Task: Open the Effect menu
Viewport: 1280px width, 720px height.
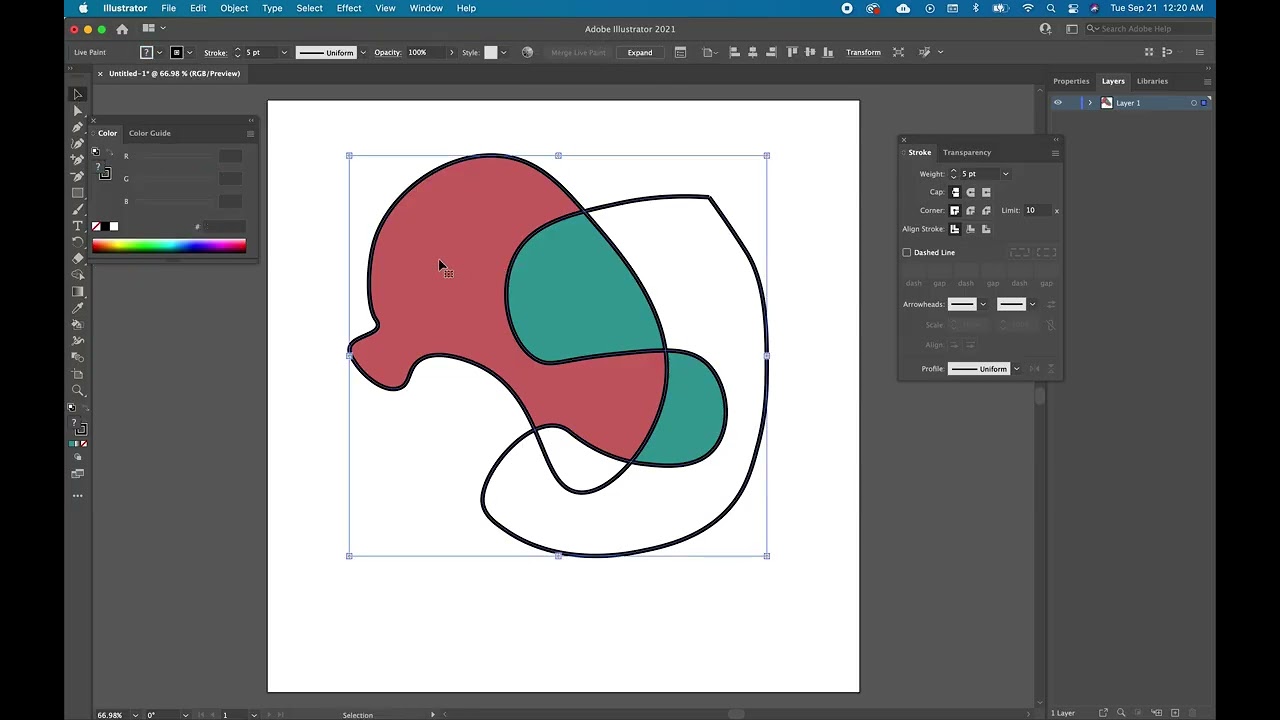Action: 349,8
